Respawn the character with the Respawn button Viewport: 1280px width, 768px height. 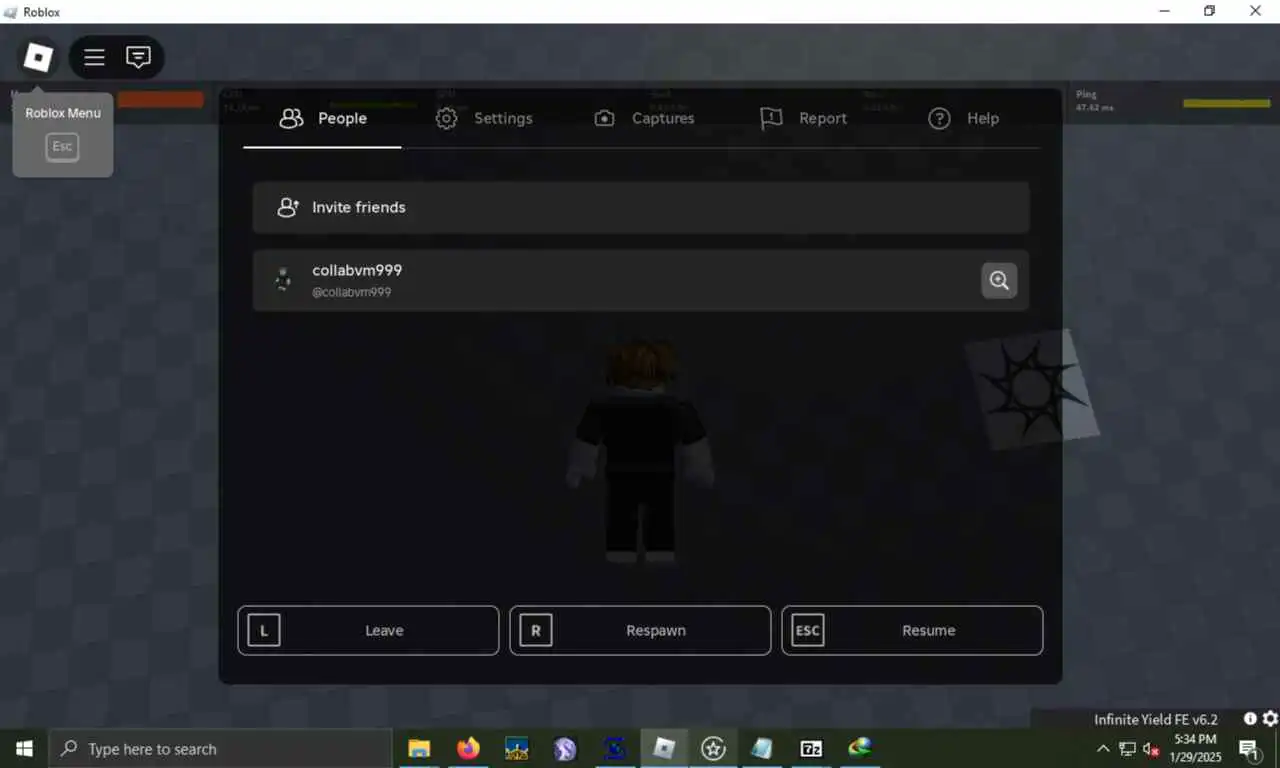(640, 630)
